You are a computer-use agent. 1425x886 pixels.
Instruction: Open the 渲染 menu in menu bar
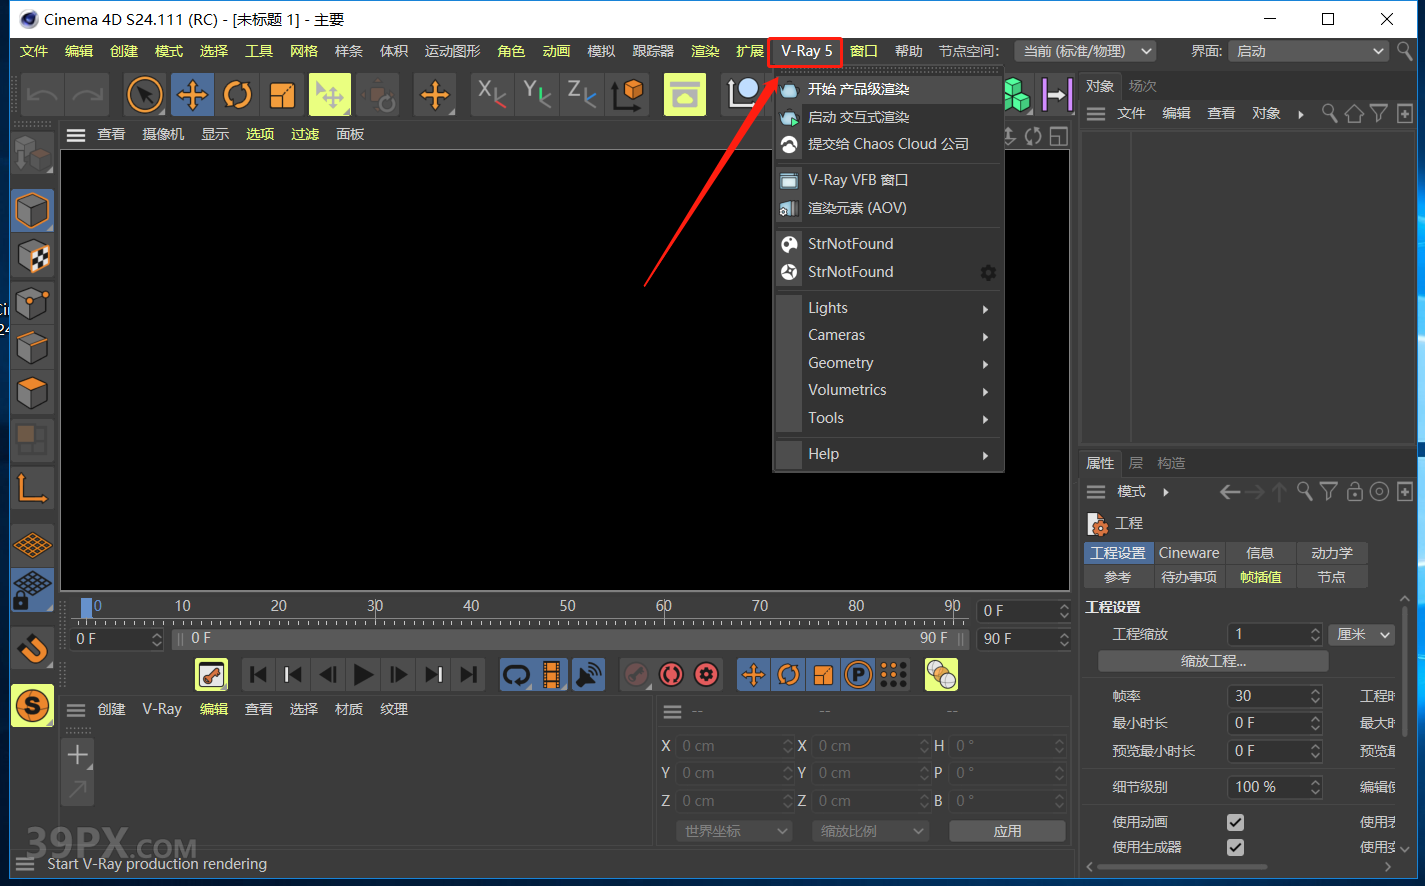point(705,51)
